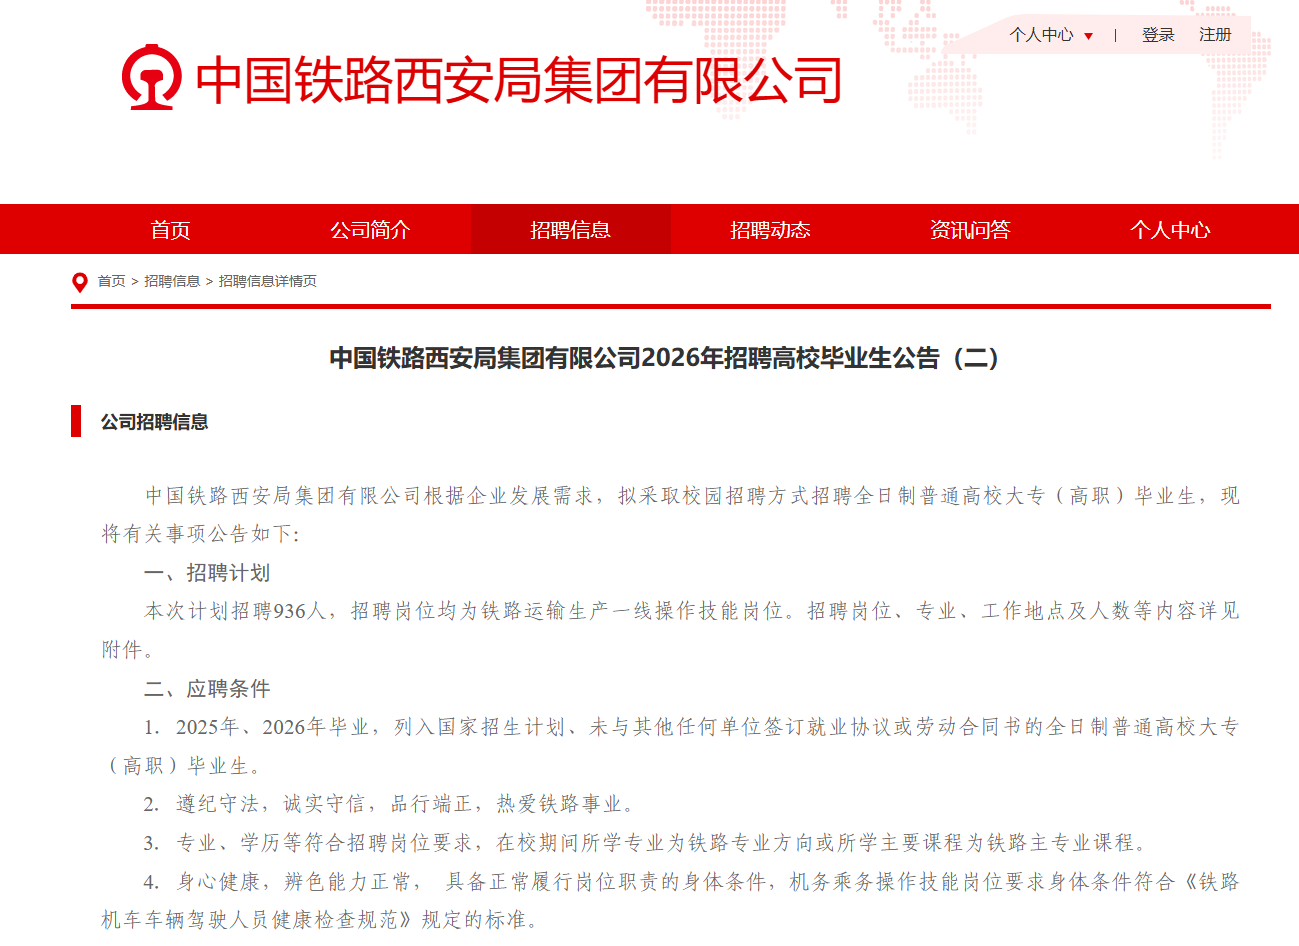Image resolution: width=1299 pixels, height=946 pixels.
Task: Open the 注册 register link
Action: click(1215, 35)
